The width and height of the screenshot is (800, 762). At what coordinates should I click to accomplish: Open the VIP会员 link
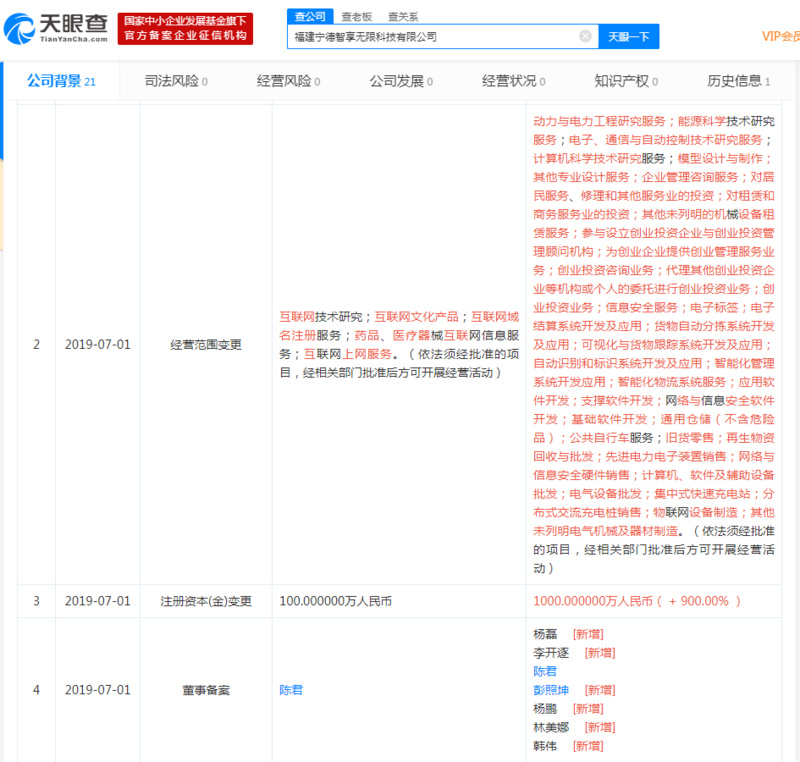(x=781, y=36)
